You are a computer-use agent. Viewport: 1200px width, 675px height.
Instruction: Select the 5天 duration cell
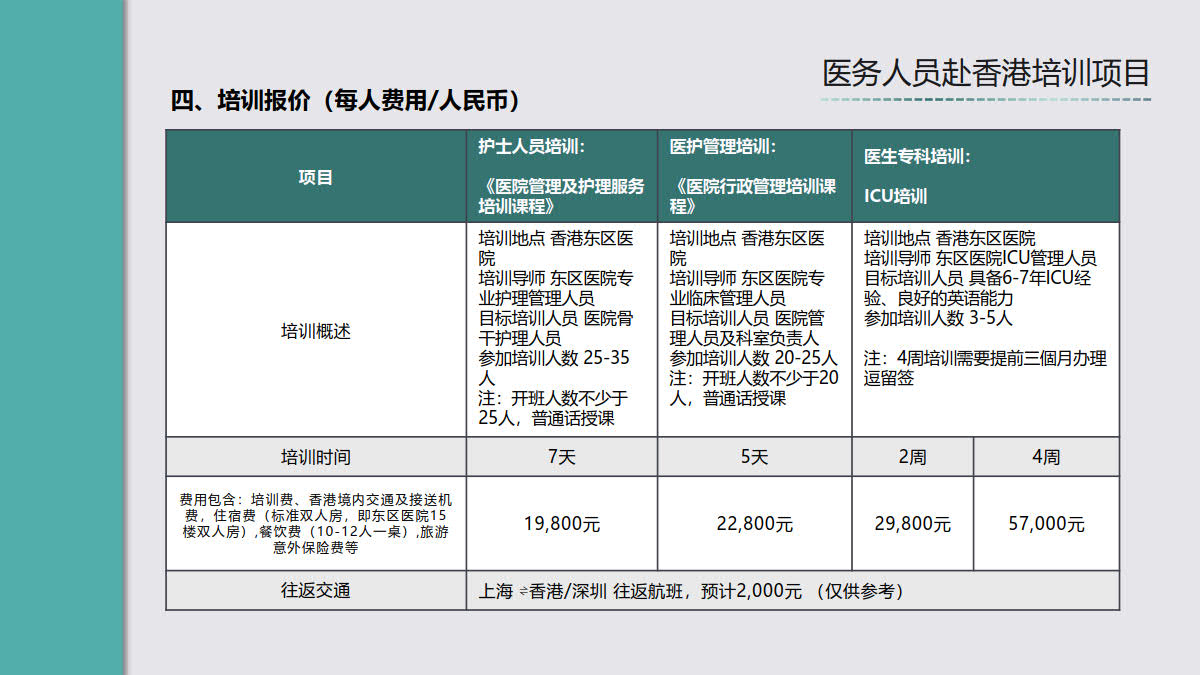pos(755,457)
